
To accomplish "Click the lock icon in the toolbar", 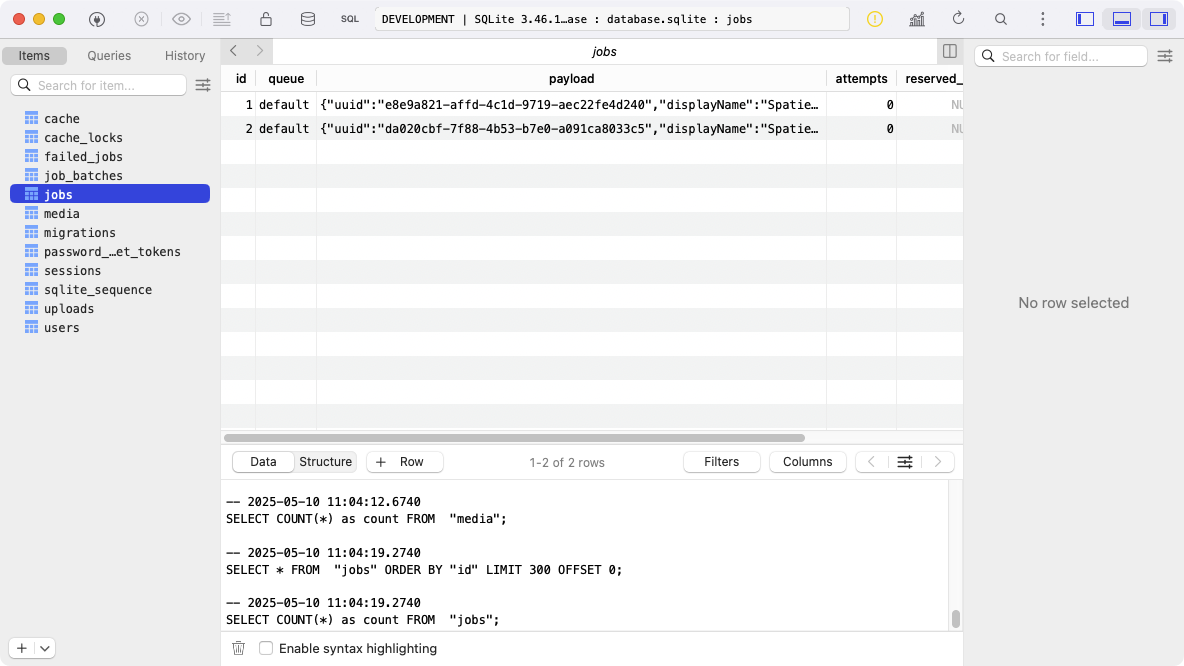I will [x=265, y=19].
